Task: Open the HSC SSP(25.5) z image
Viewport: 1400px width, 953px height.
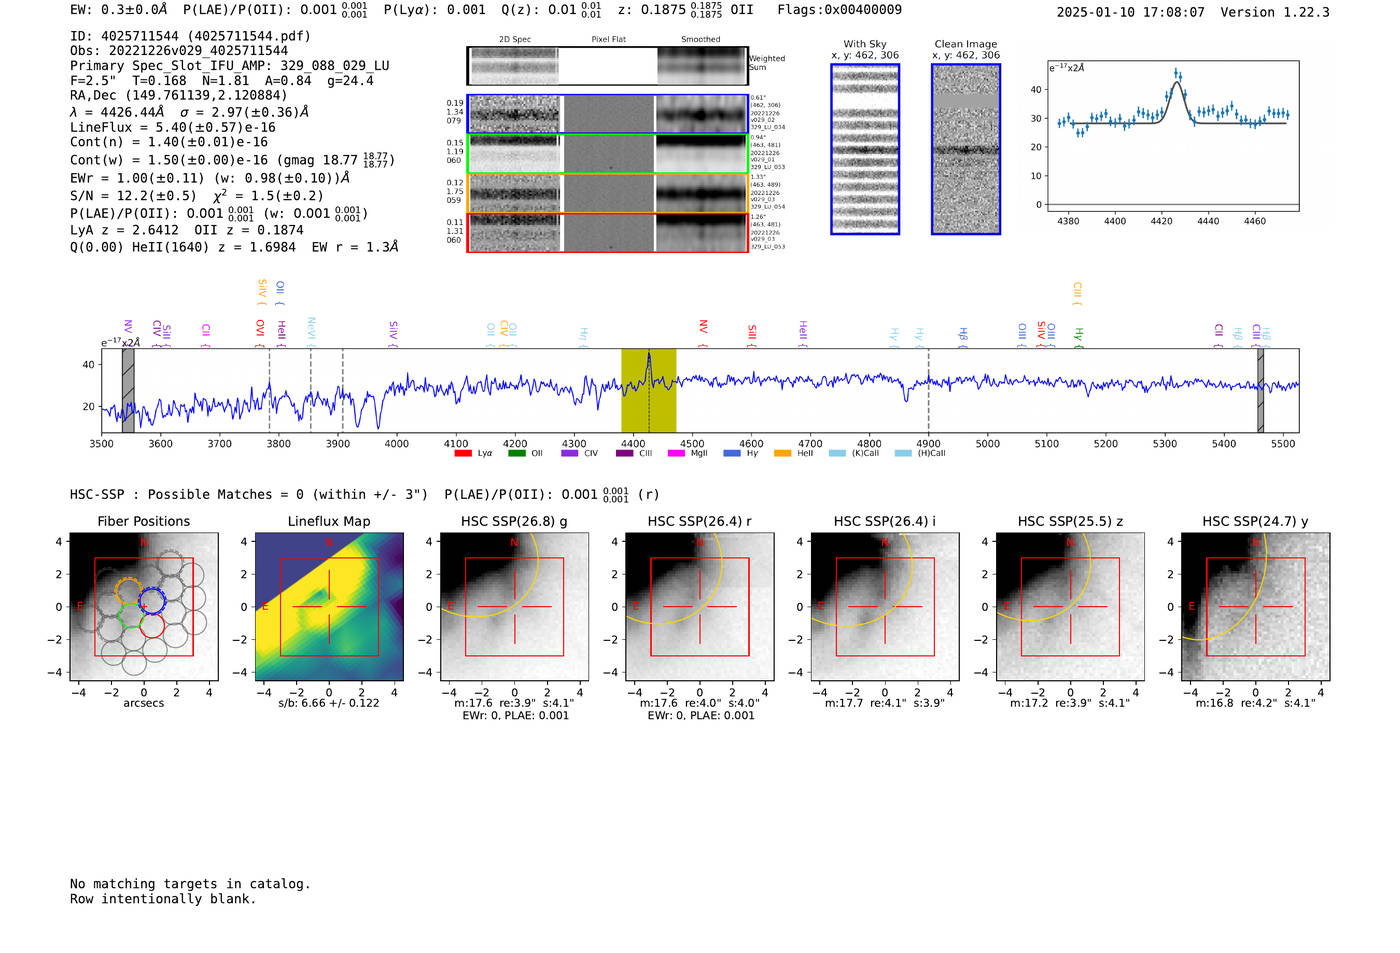Action: pos(1070,607)
